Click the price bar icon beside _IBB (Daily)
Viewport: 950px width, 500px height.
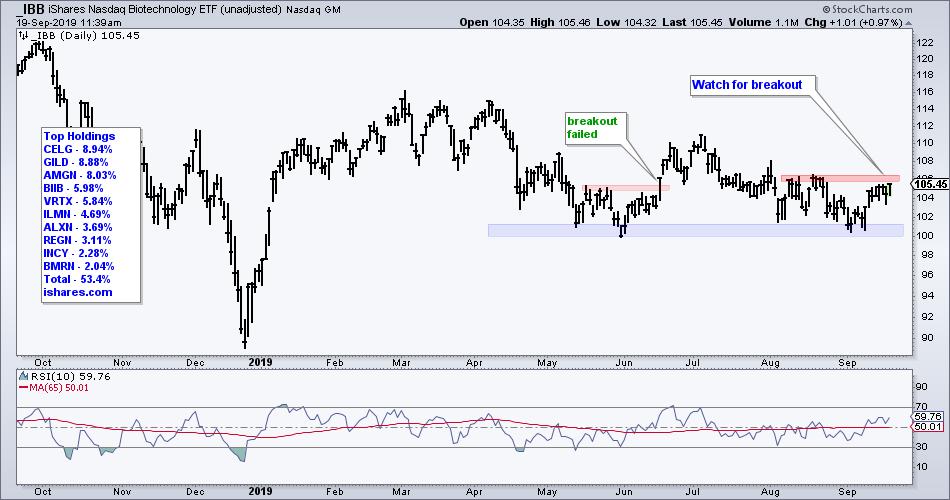[23, 36]
